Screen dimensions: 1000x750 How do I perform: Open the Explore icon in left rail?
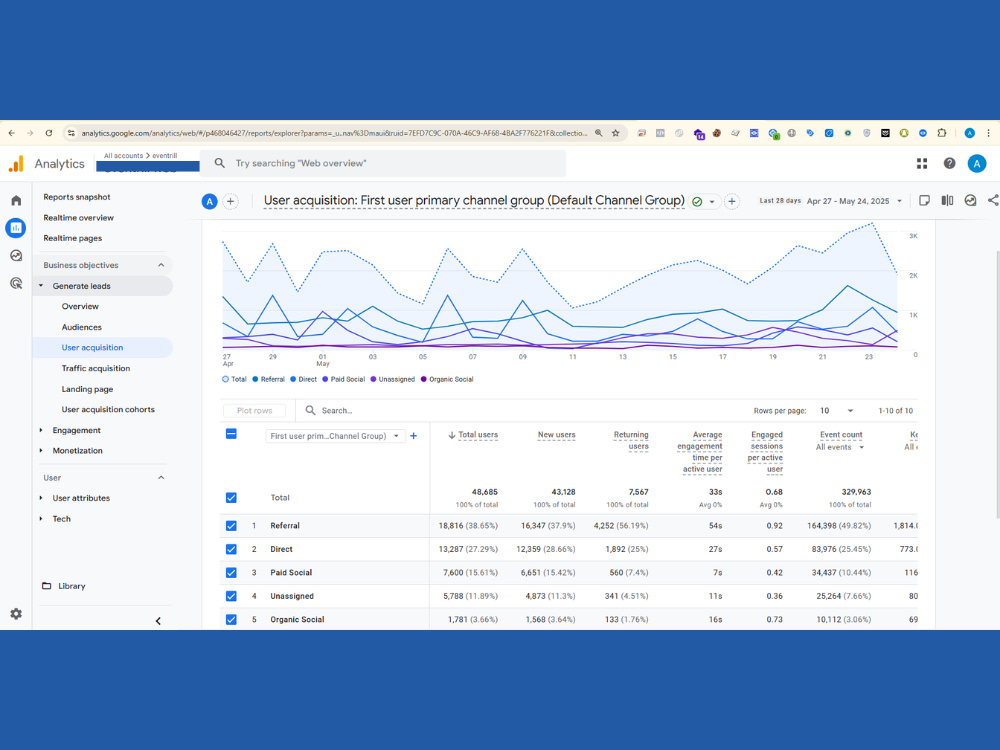coord(16,256)
